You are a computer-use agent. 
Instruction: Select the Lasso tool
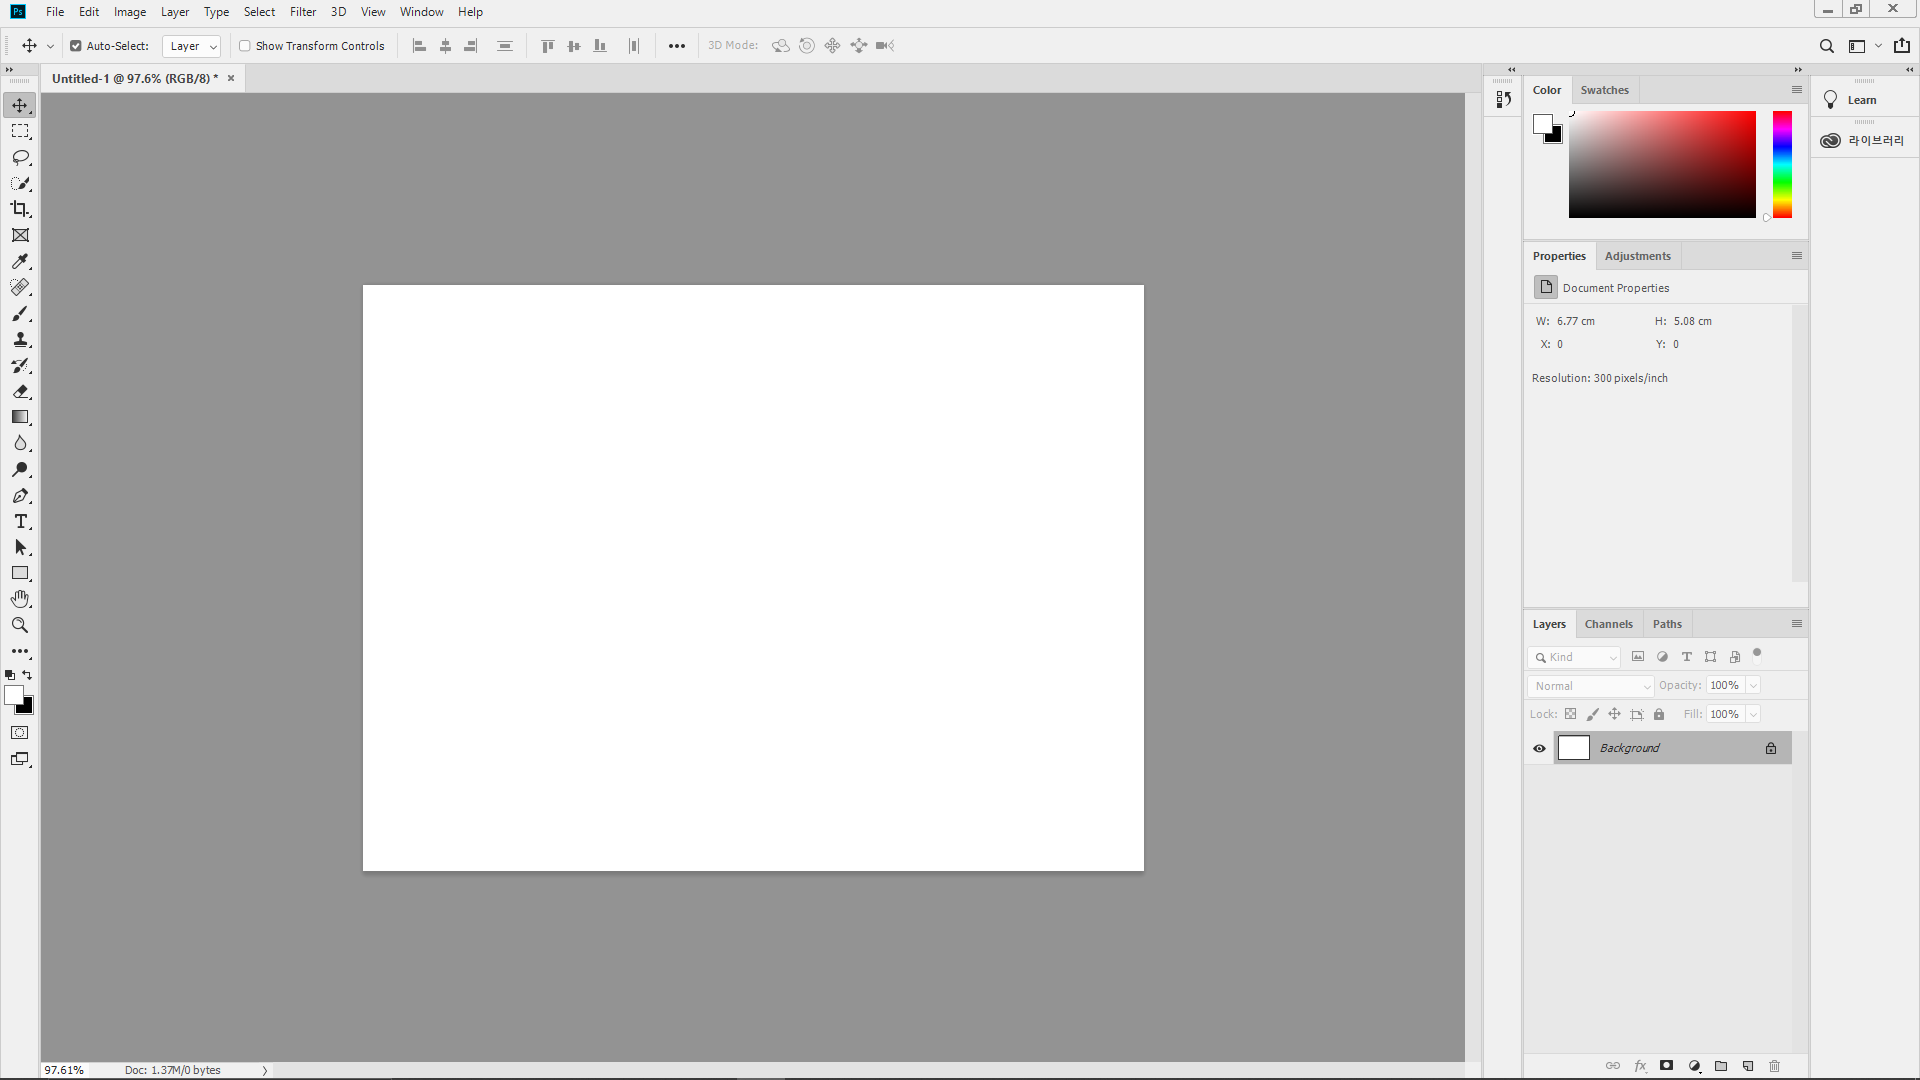[x=20, y=158]
